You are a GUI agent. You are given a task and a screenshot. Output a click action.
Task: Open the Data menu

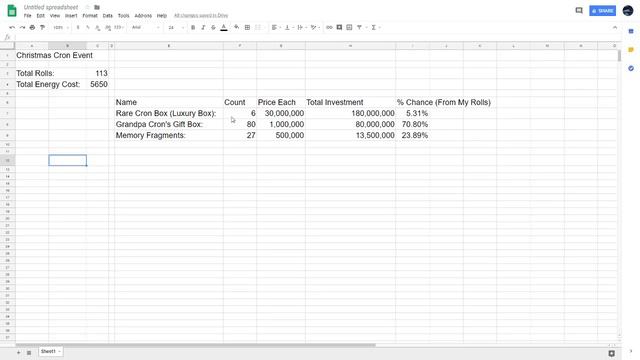point(107,16)
